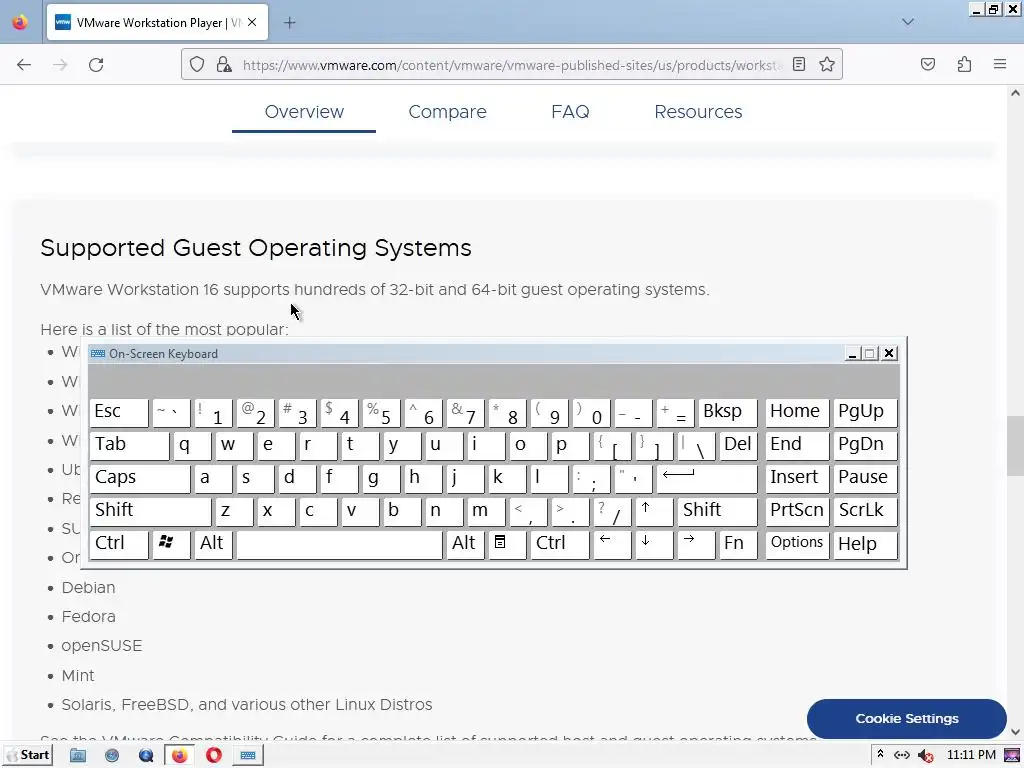Toggle Caps lock on On-Screen Keyboard
The image size is (1024, 768).
(139, 478)
